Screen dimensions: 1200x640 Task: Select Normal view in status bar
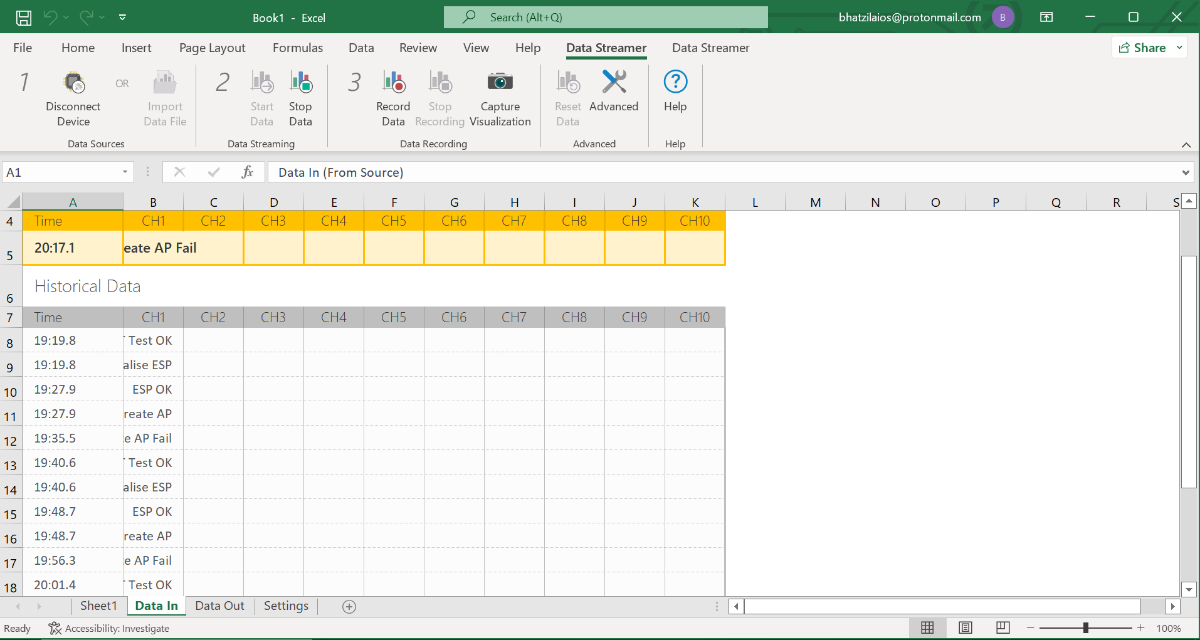coord(927,628)
